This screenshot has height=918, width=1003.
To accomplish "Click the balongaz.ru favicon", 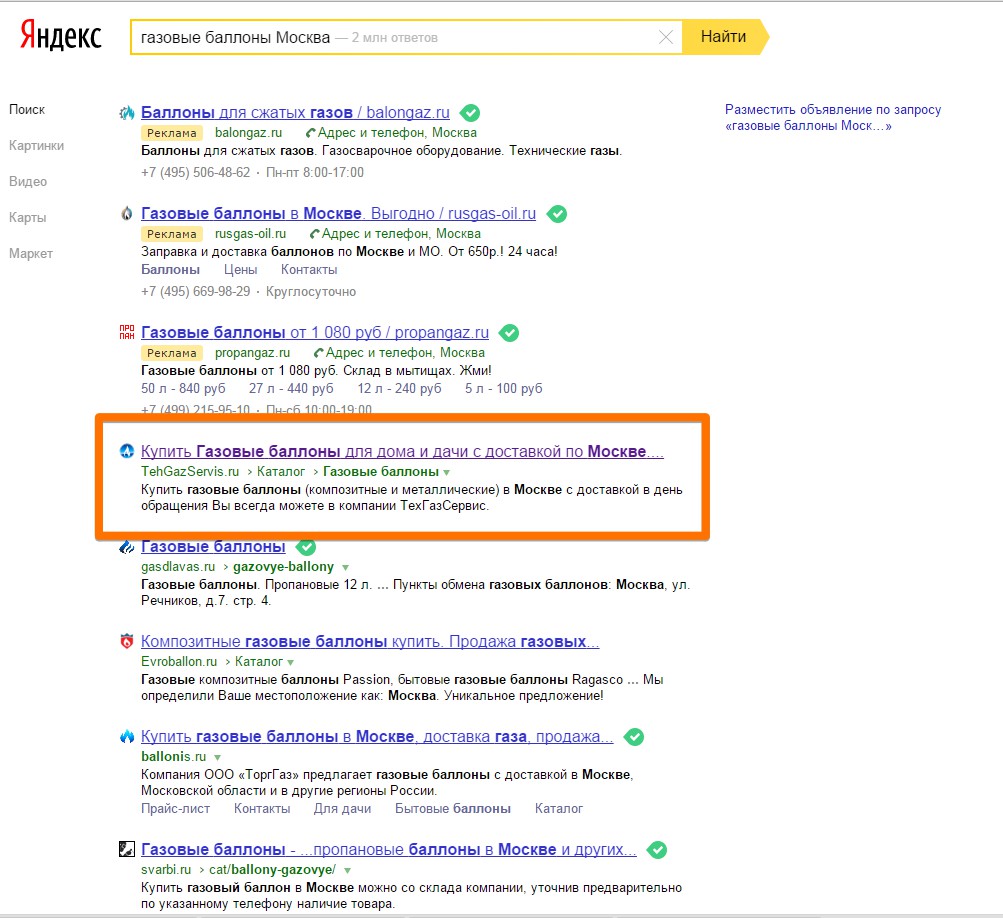I will (x=127, y=113).
